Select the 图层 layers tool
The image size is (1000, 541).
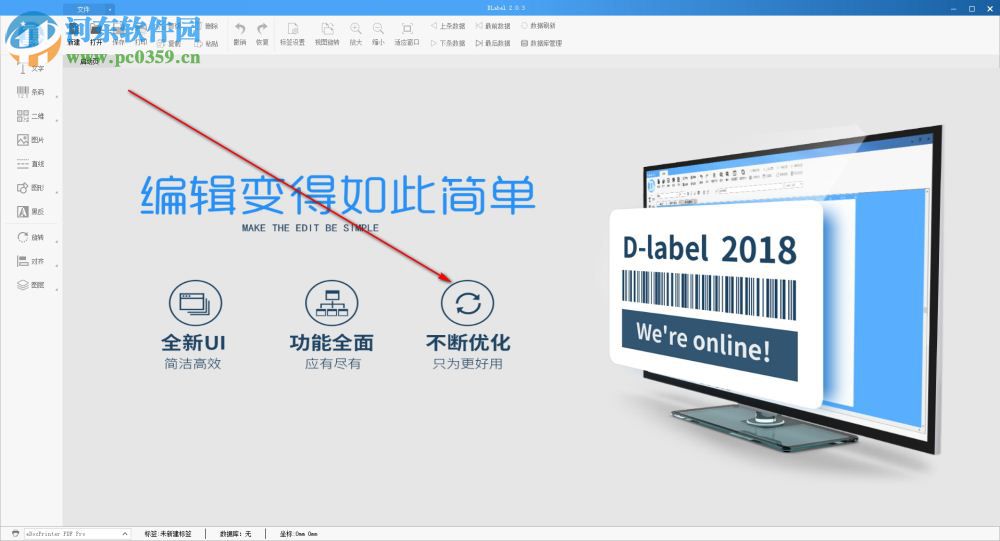(31, 285)
